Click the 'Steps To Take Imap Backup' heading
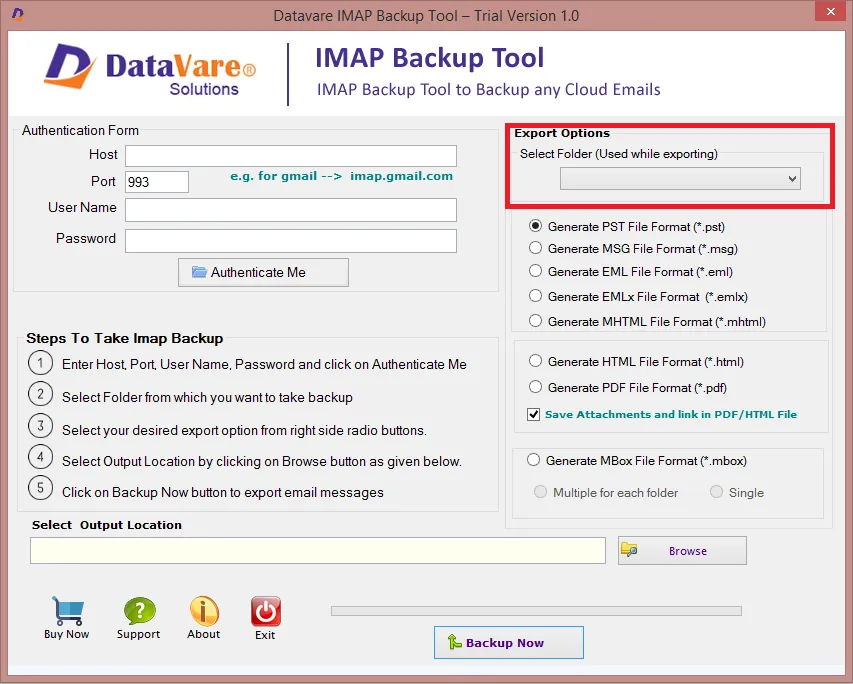Image resolution: width=853 pixels, height=684 pixels. (125, 338)
